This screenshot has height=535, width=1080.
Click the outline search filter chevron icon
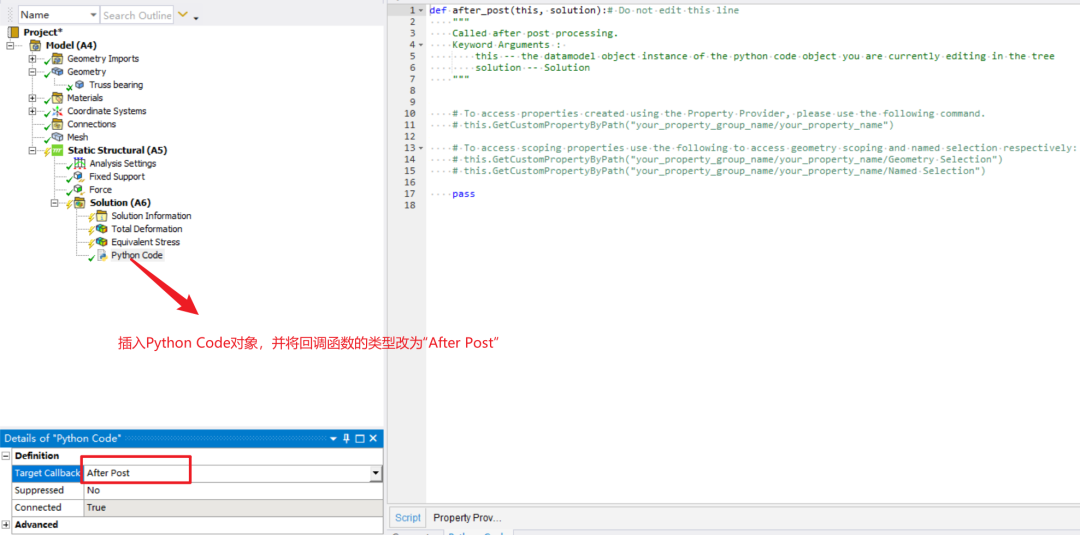click(x=183, y=14)
